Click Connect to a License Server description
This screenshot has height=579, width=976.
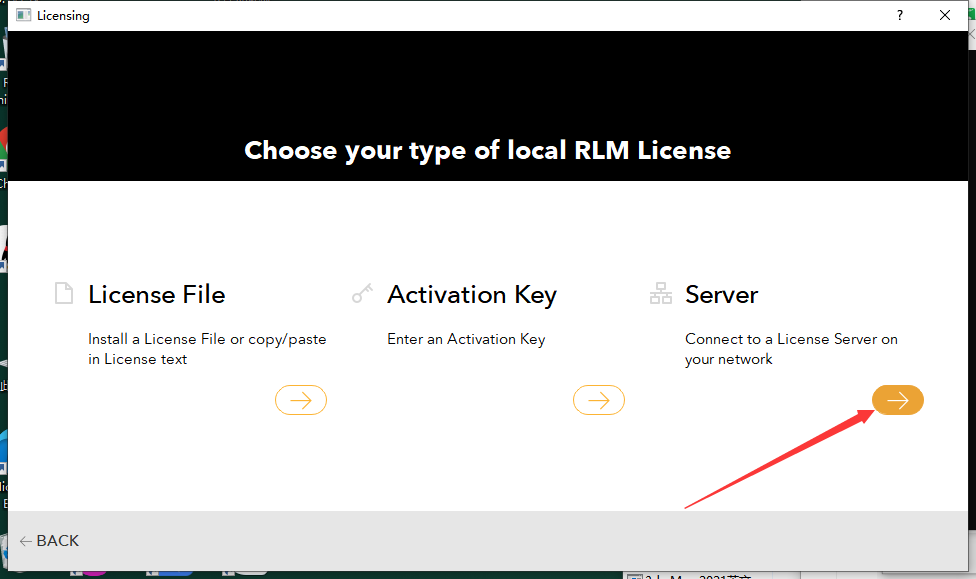point(790,349)
